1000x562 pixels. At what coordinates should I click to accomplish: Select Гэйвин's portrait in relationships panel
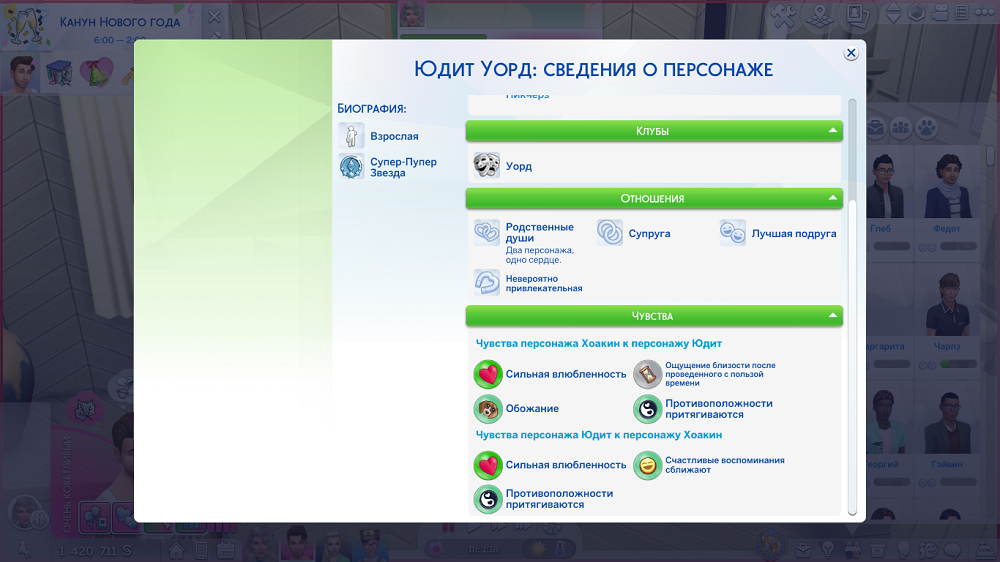[x=948, y=422]
